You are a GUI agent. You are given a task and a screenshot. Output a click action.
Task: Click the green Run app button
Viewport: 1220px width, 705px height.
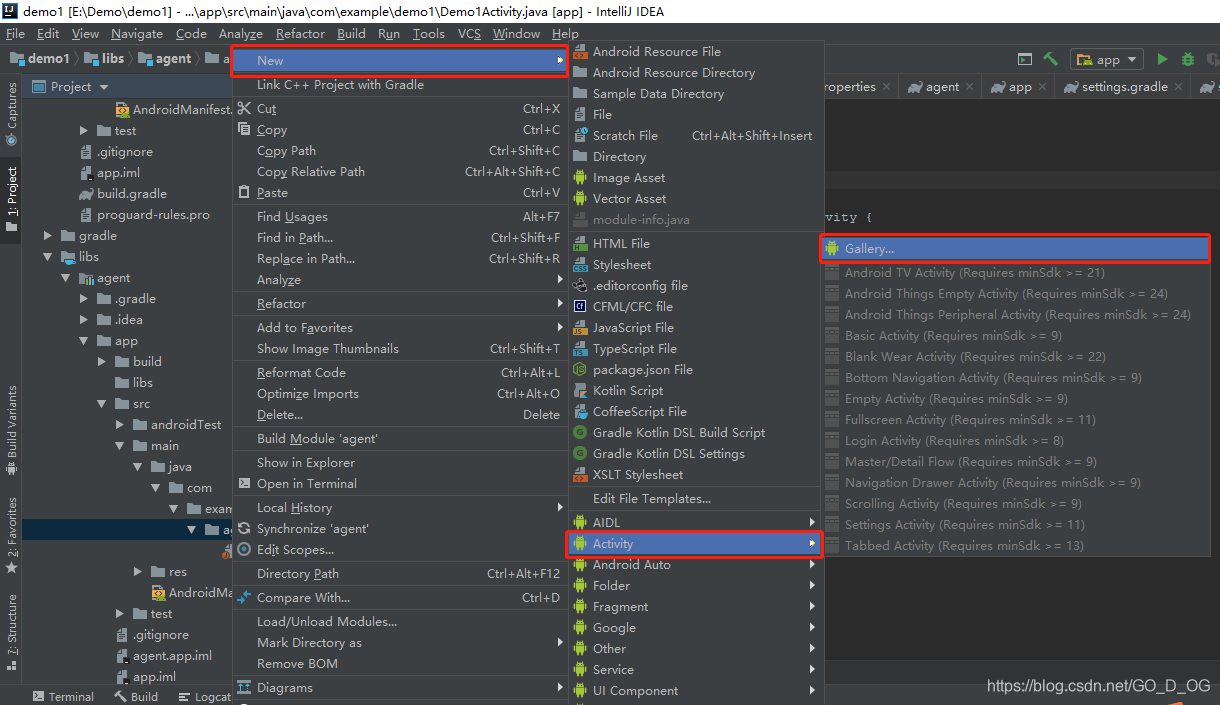pyautogui.click(x=1162, y=59)
